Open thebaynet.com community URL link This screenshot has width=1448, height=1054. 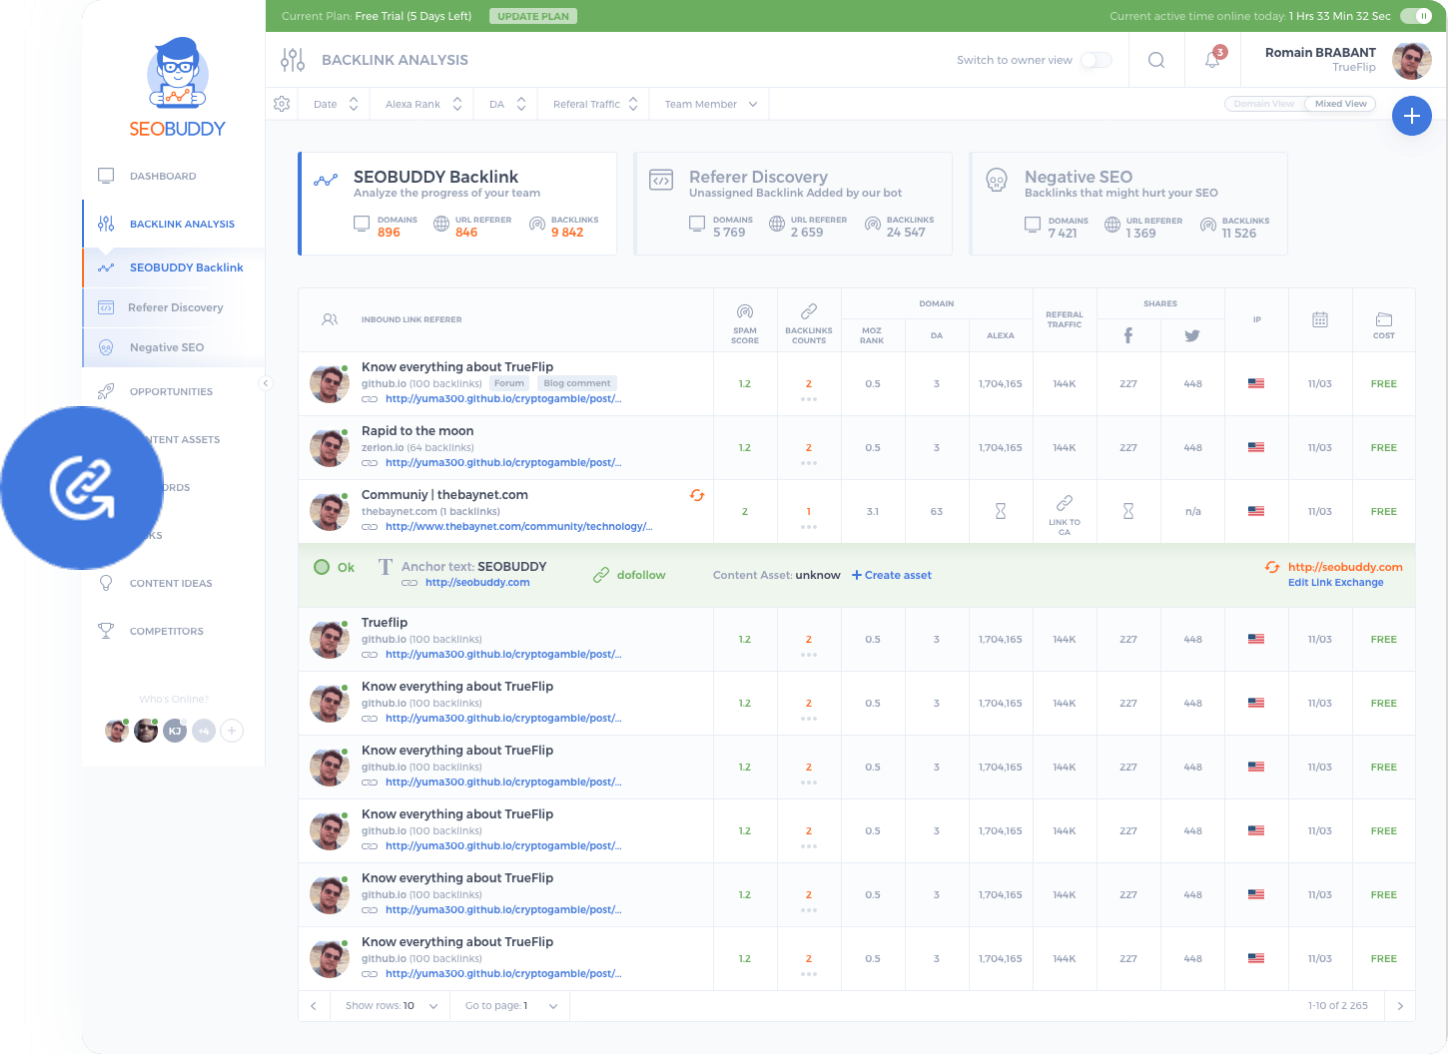click(x=518, y=527)
